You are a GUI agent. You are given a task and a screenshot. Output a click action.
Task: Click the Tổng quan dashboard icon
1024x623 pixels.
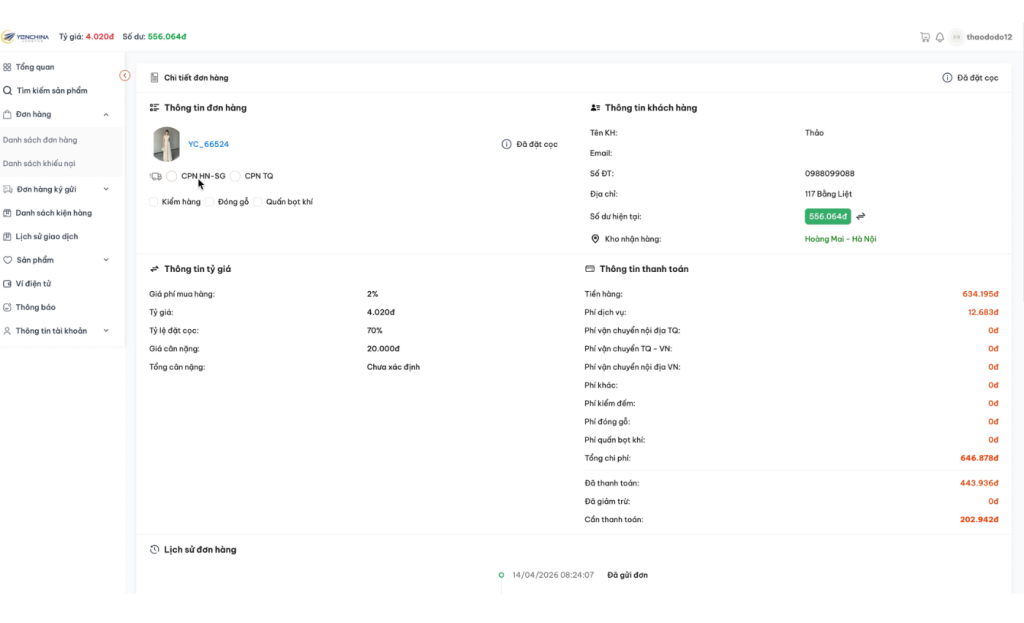point(7,67)
